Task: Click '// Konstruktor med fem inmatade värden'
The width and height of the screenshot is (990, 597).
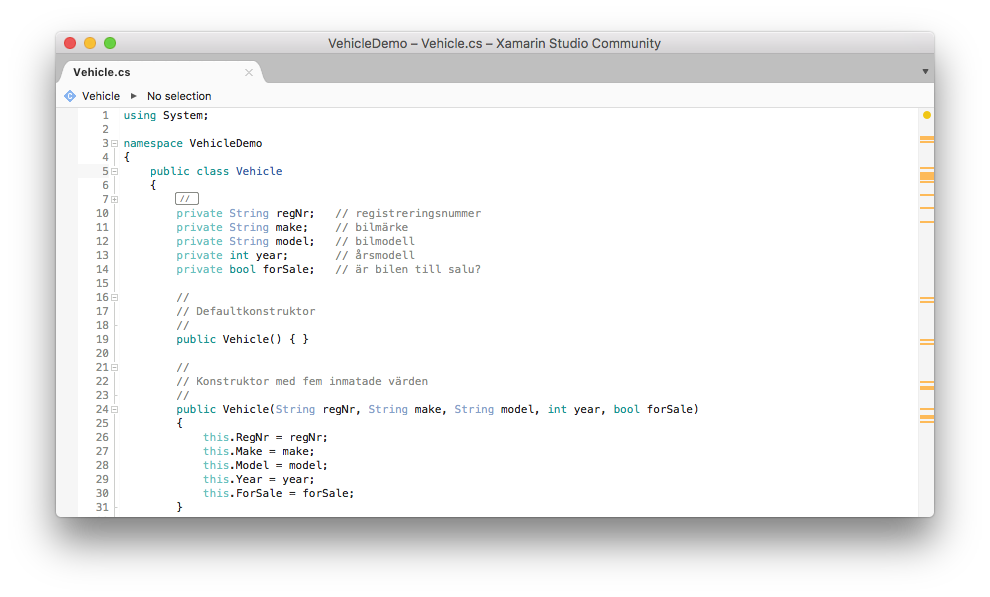Action: point(302,381)
